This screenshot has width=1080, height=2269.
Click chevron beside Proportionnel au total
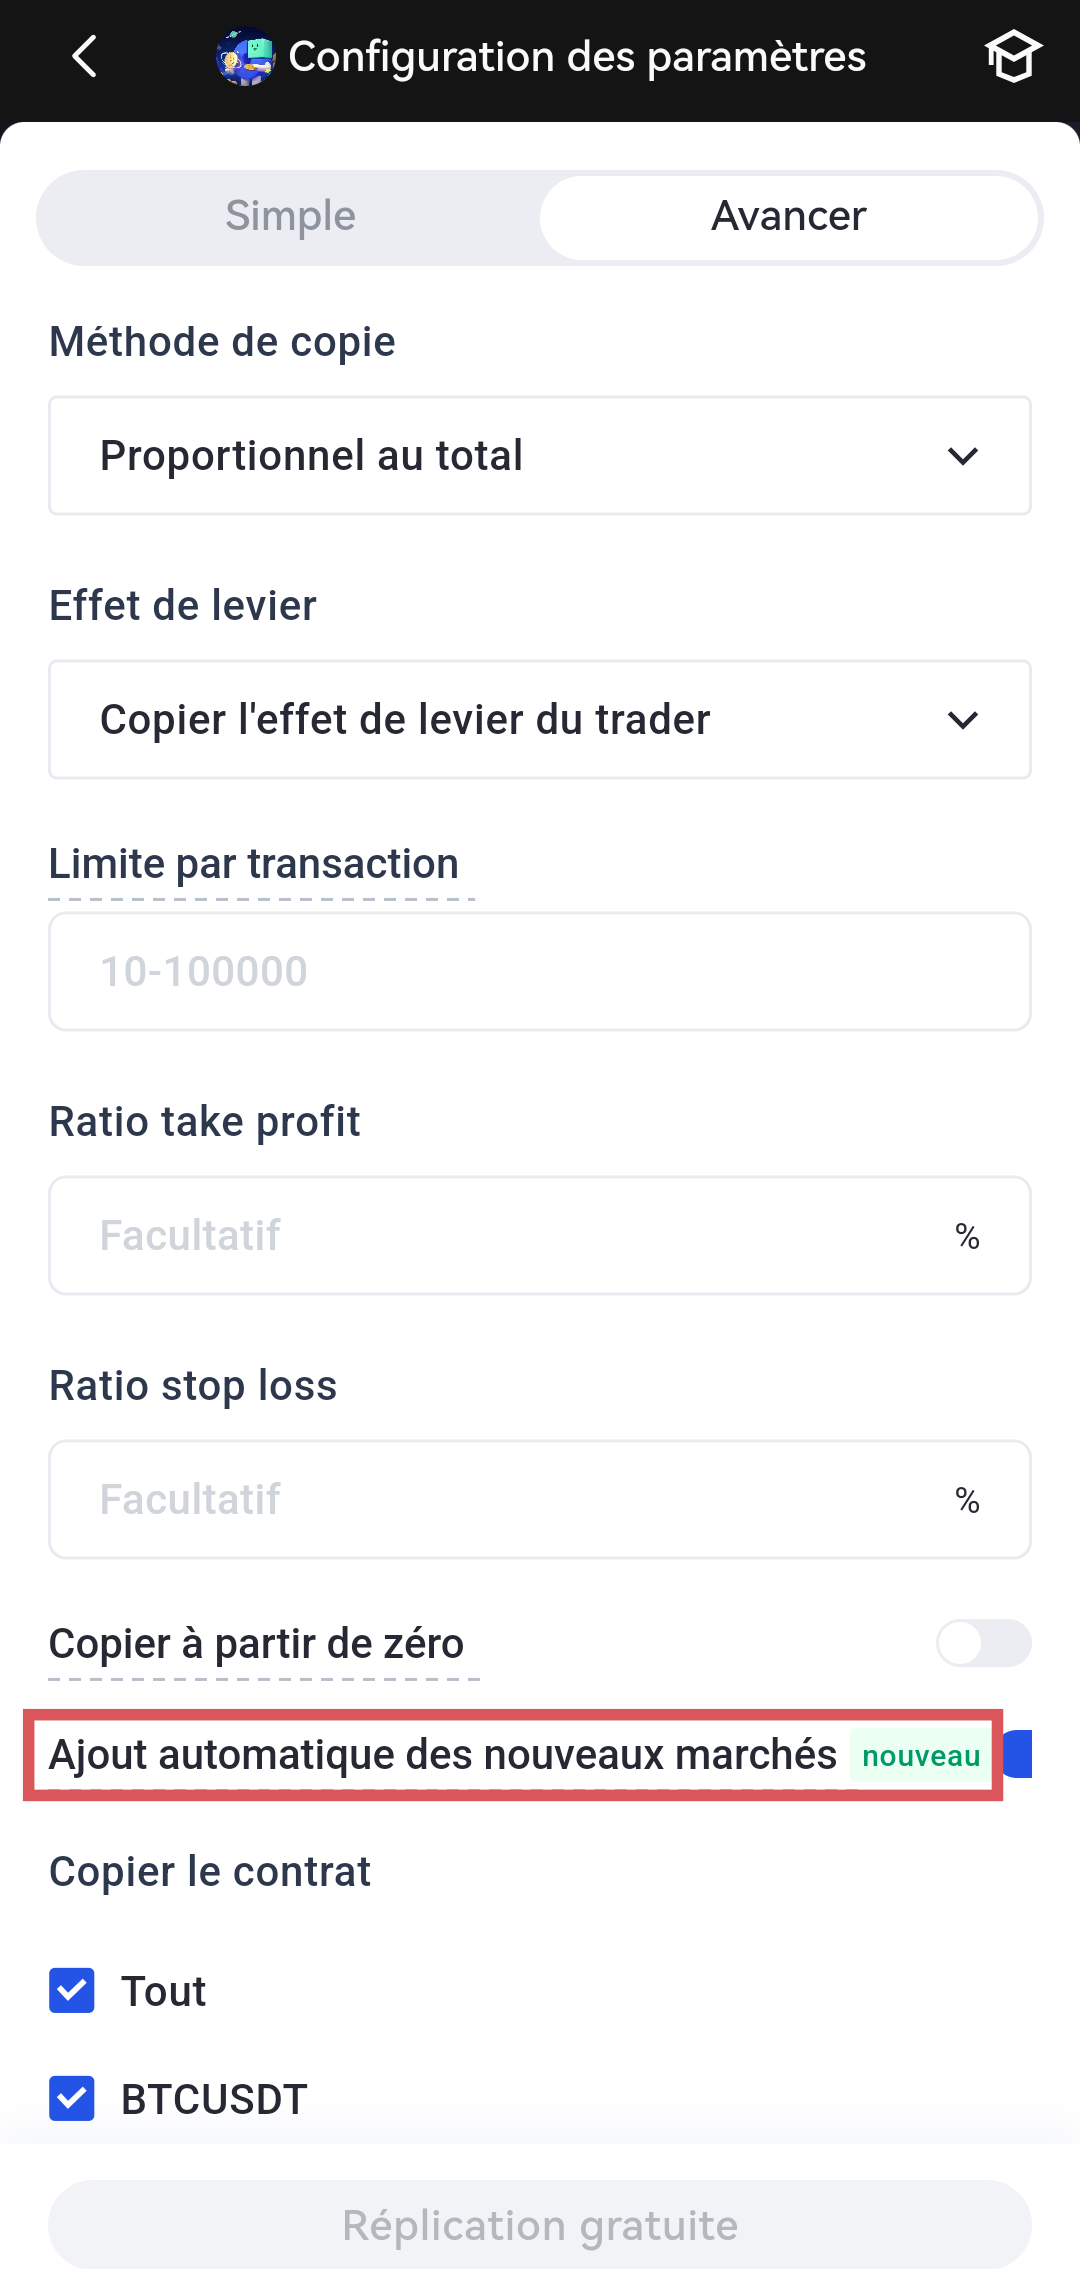(x=962, y=457)
